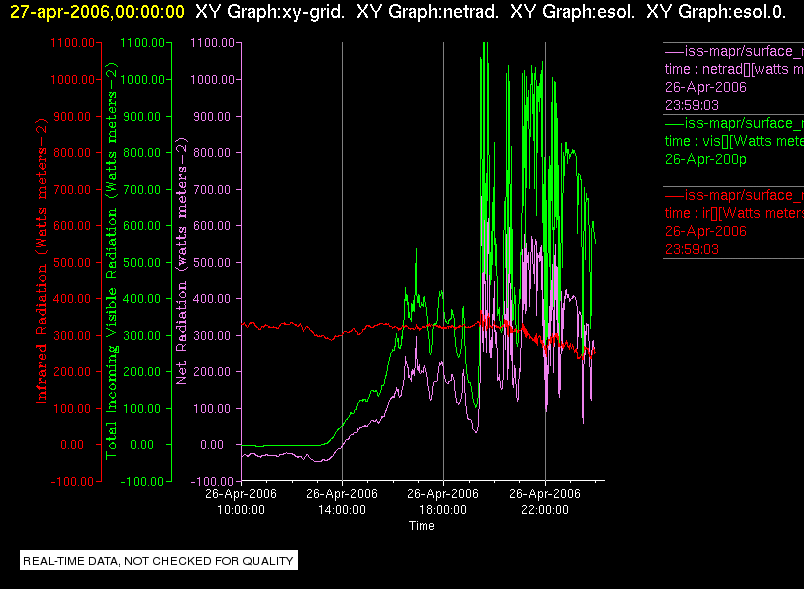Click the Total Incoming Visible Radiation axis label
The height and width of the screenshot is (589, 804).
pyautogui.click(x=111, y=260)
